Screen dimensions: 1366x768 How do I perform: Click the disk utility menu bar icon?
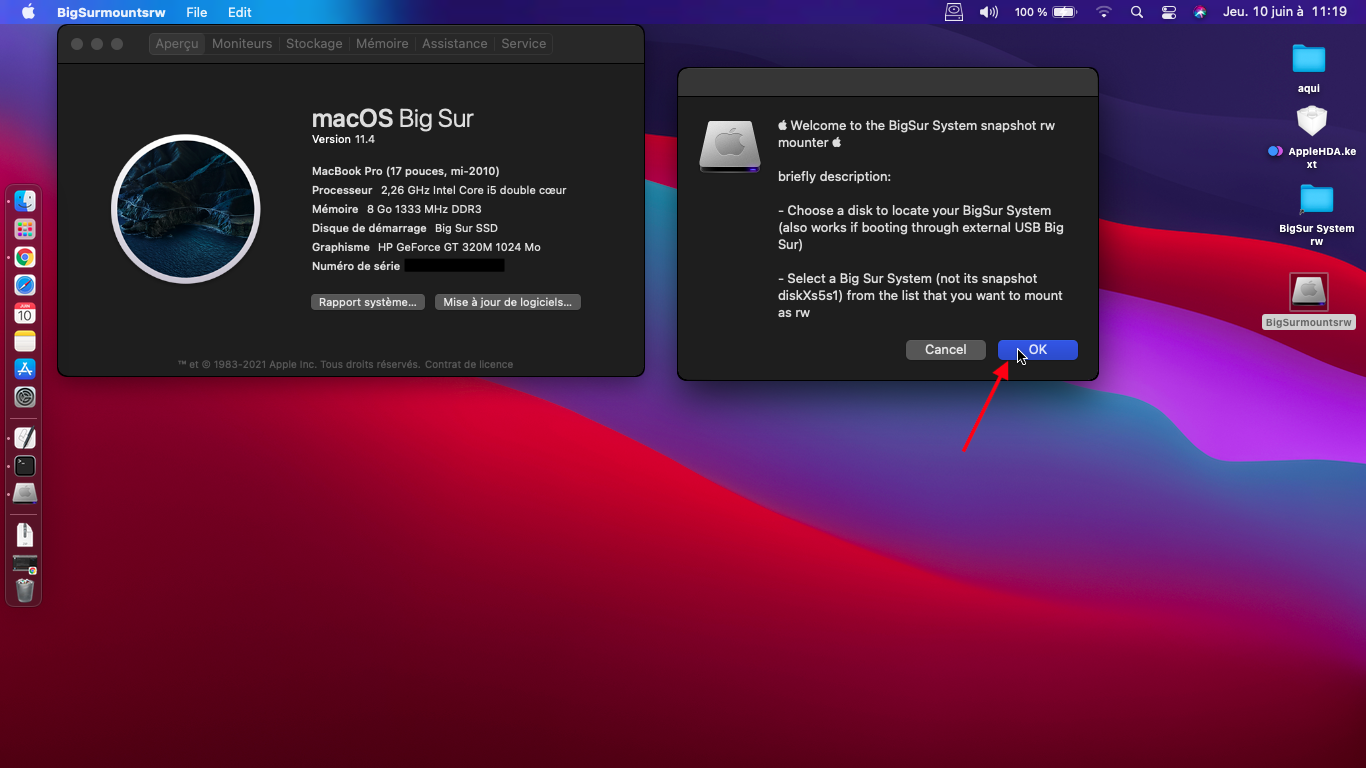[954, 12]
